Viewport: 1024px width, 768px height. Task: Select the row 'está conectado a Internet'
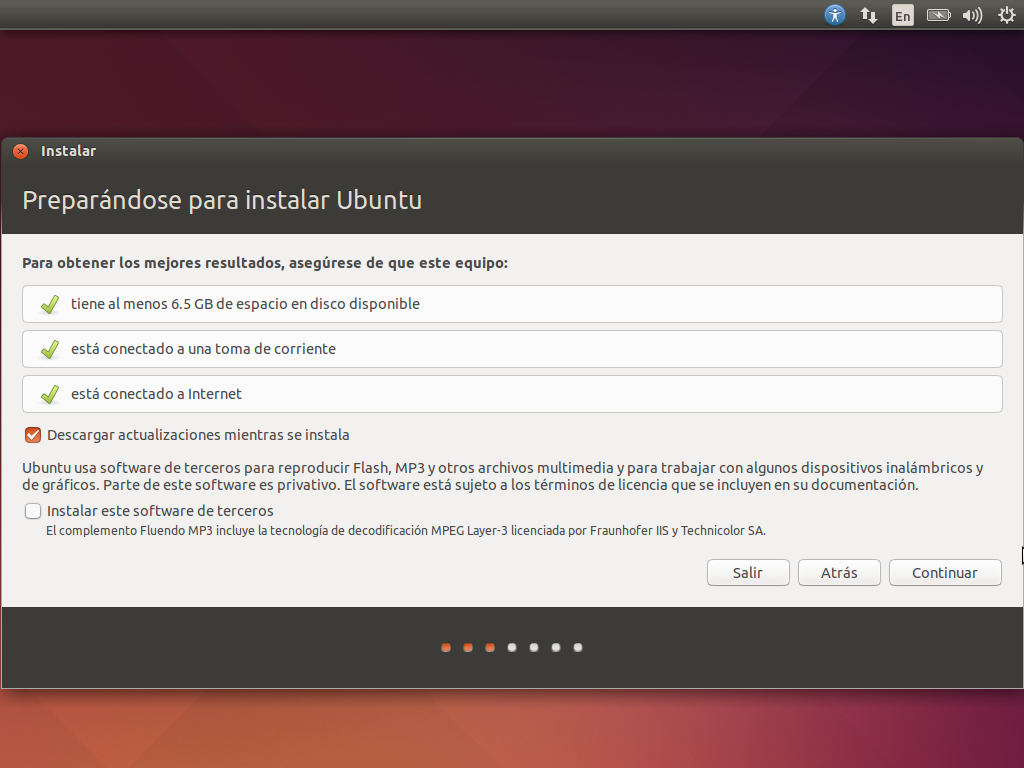pos(512,394)
